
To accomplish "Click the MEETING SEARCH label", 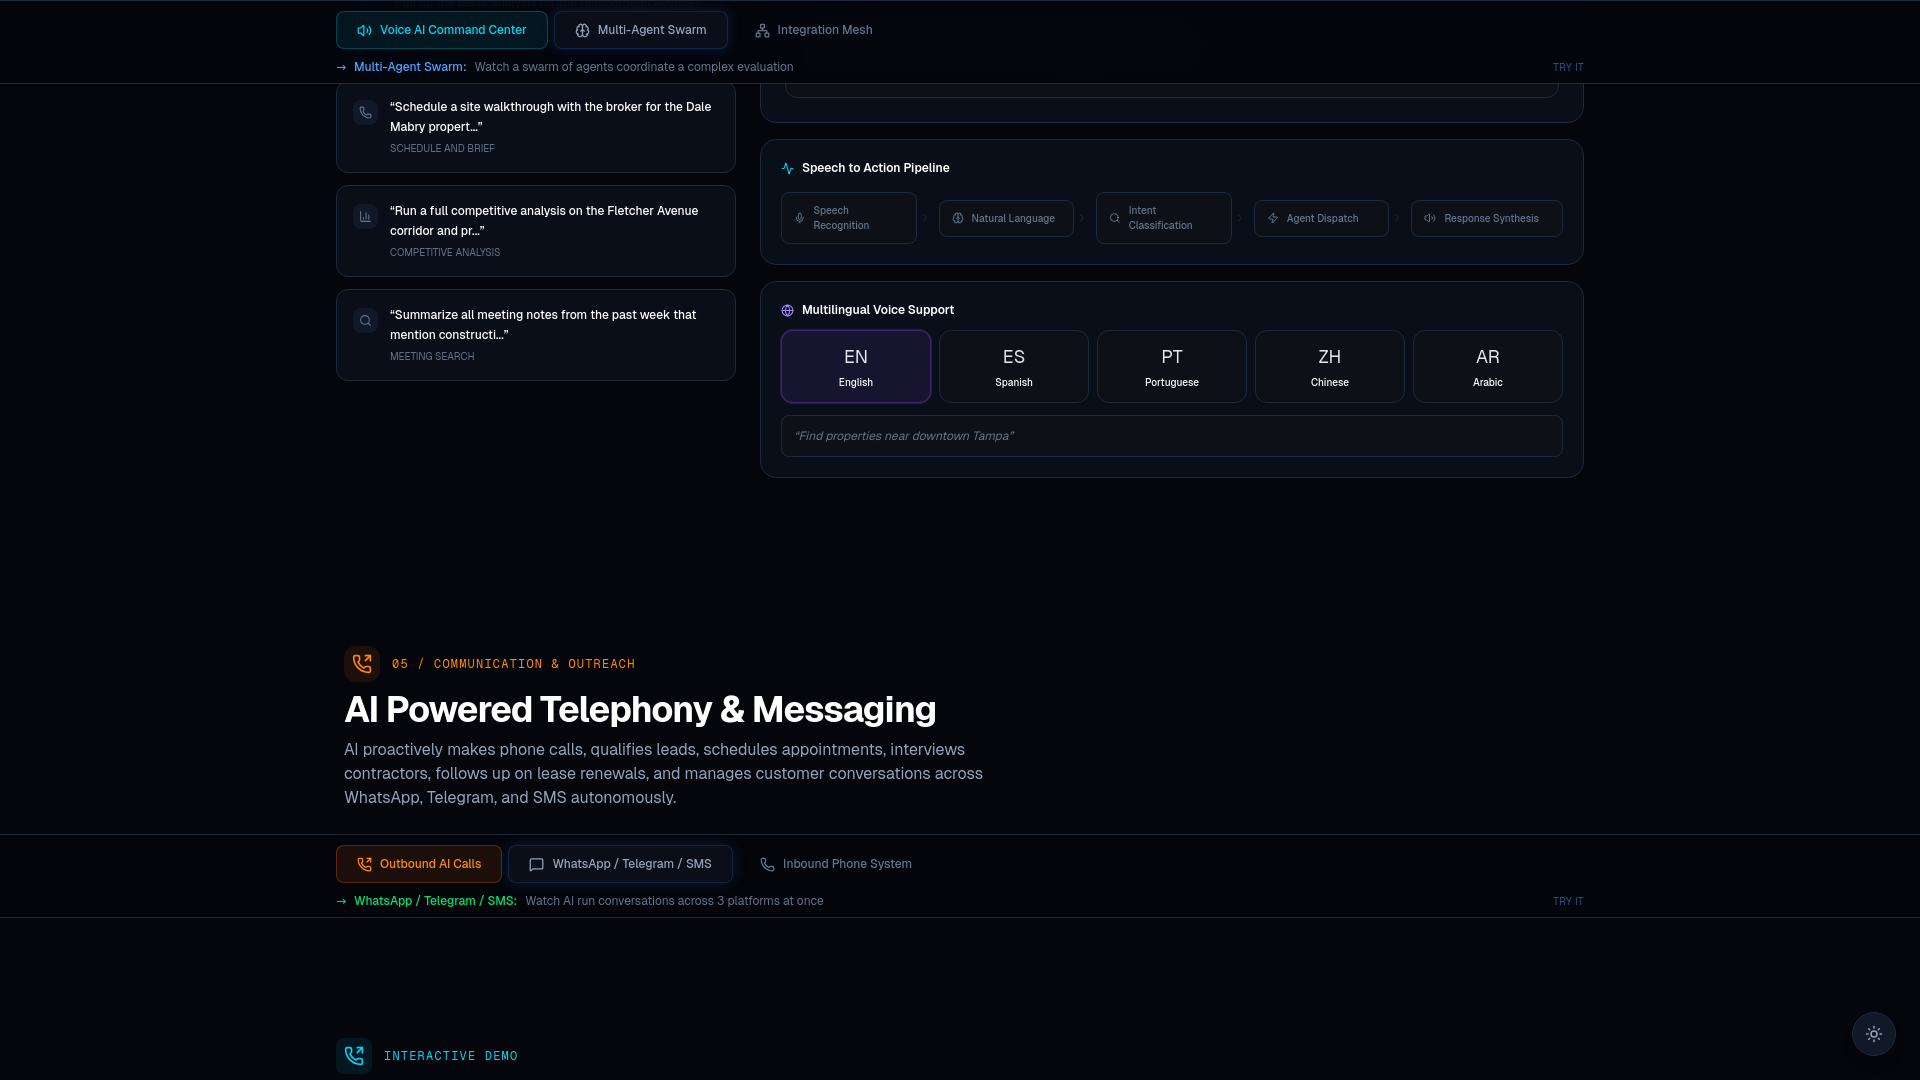I will [432, 357].
